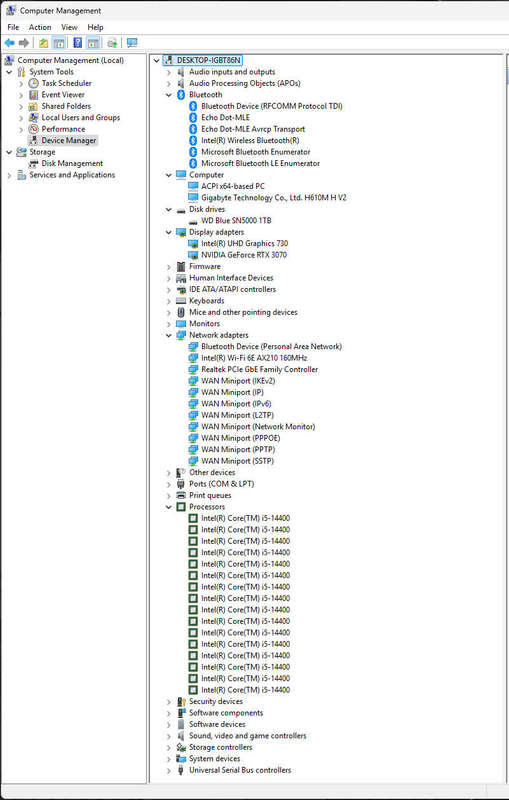
Task: Click the Echo Dot-MLE Bluetooth icon
Action: [193, 117]
